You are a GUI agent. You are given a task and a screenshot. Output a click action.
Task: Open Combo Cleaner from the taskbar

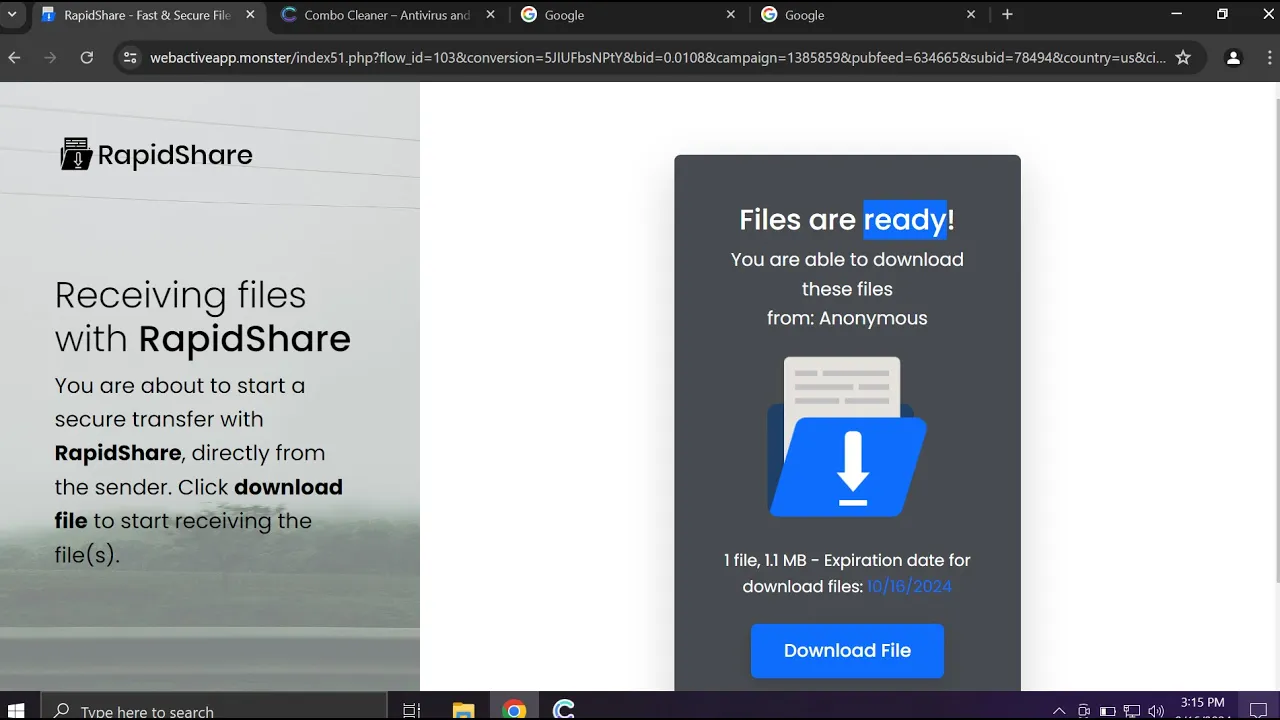pyautogui.click(x=564, y=710)
